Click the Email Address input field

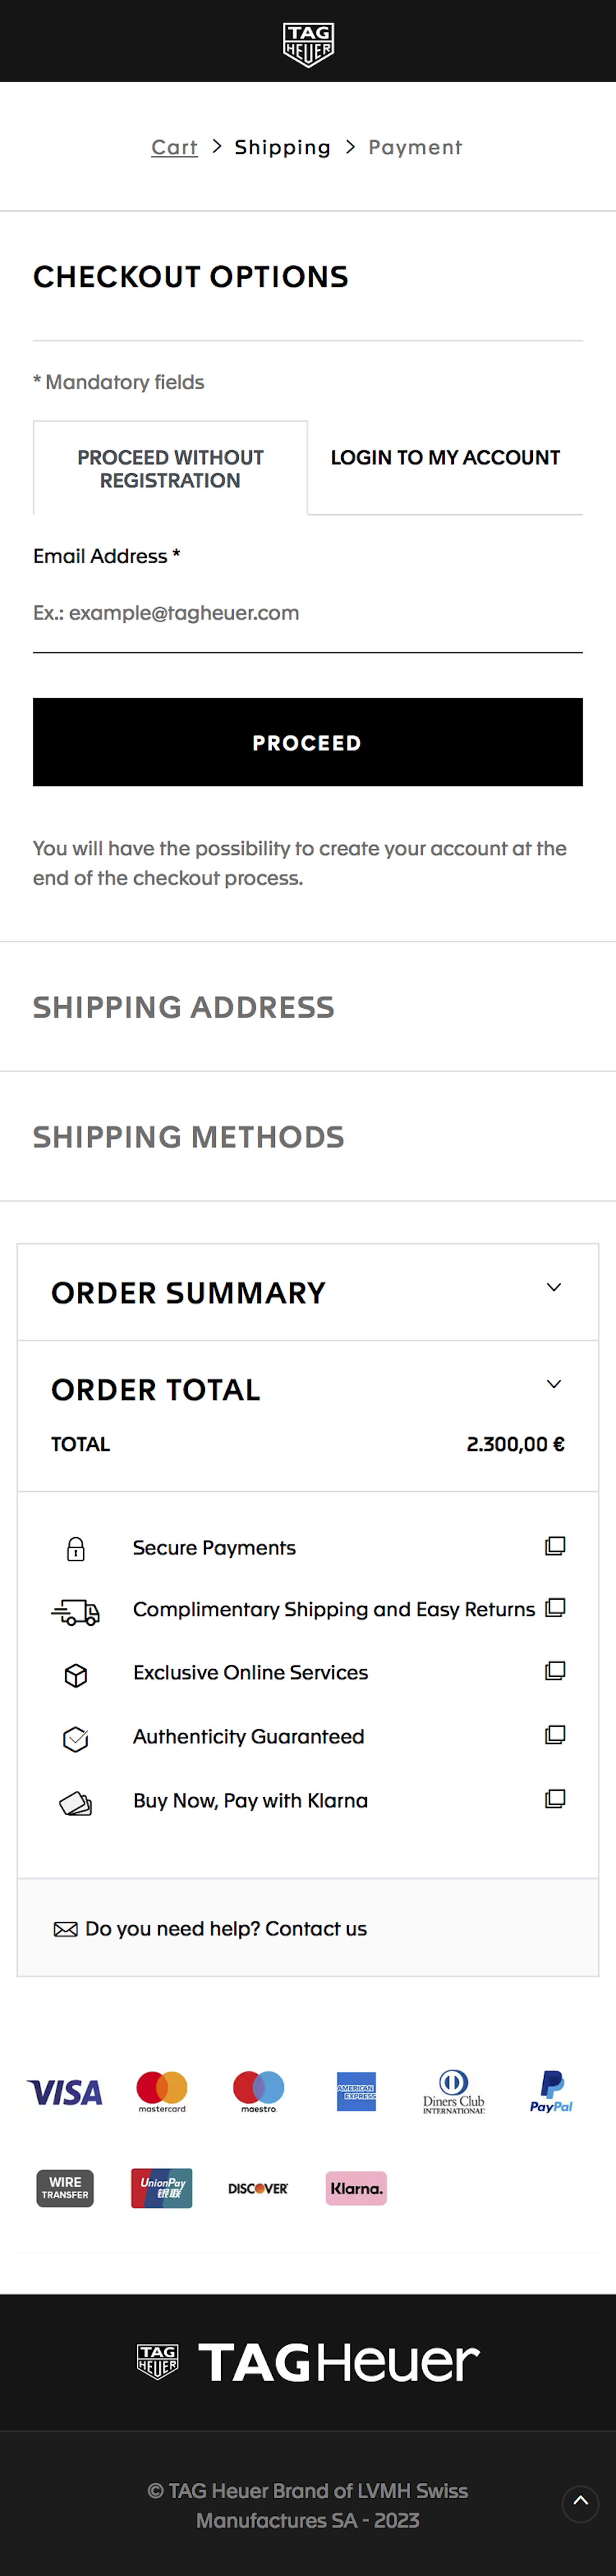(x=307, y=613)
